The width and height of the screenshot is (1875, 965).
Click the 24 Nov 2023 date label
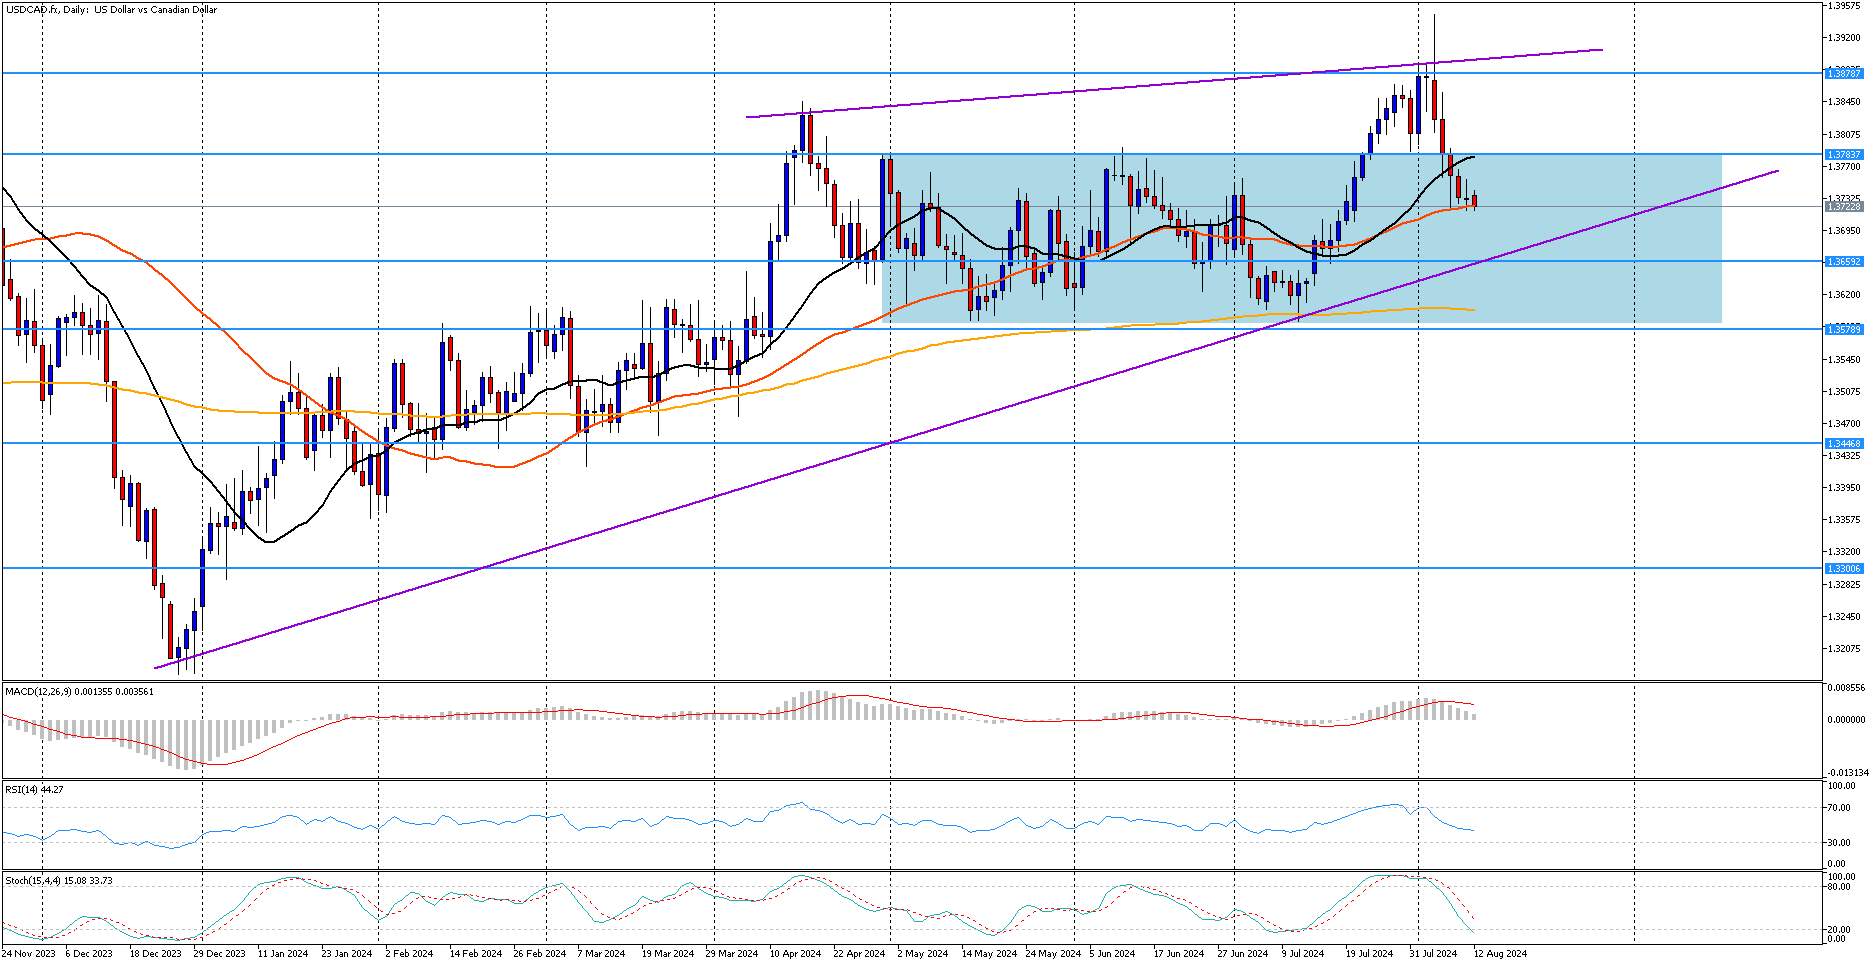(x=29, y=954)
